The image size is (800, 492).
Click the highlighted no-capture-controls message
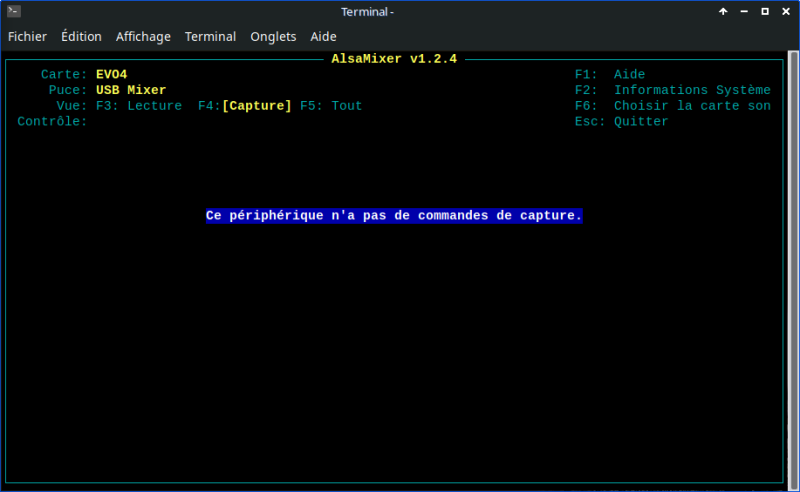394,215
